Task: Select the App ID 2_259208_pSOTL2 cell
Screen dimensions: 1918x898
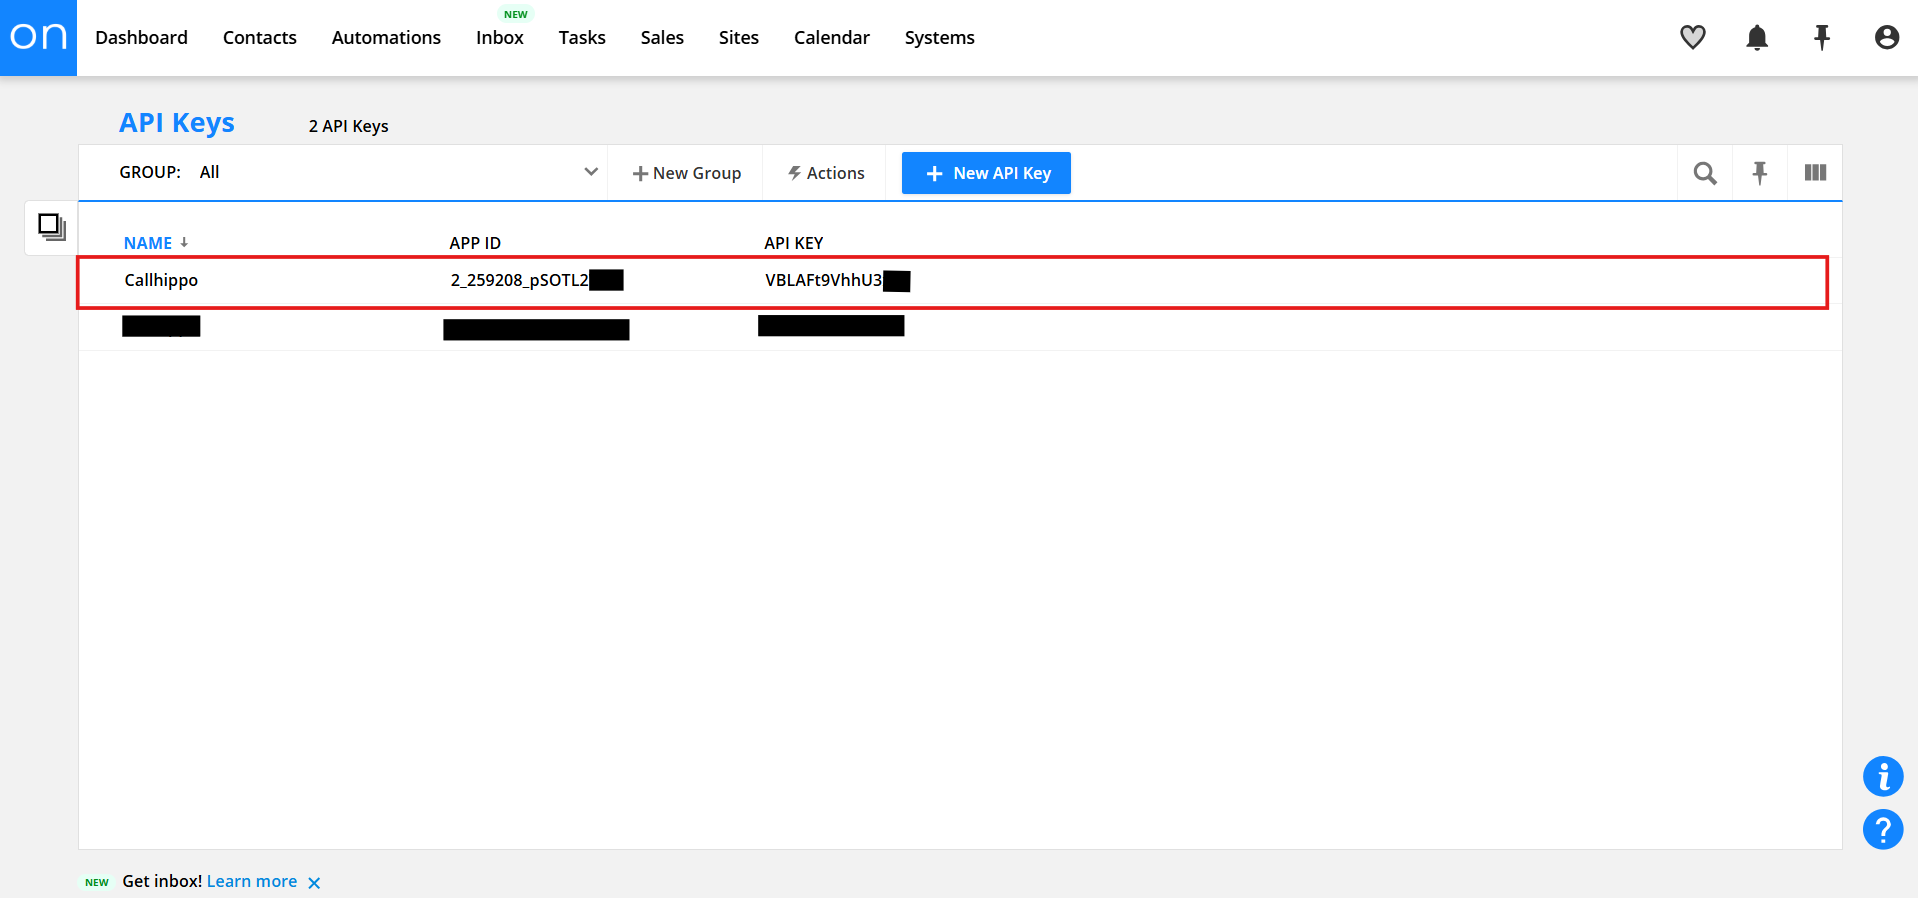Action: (537, 280)
